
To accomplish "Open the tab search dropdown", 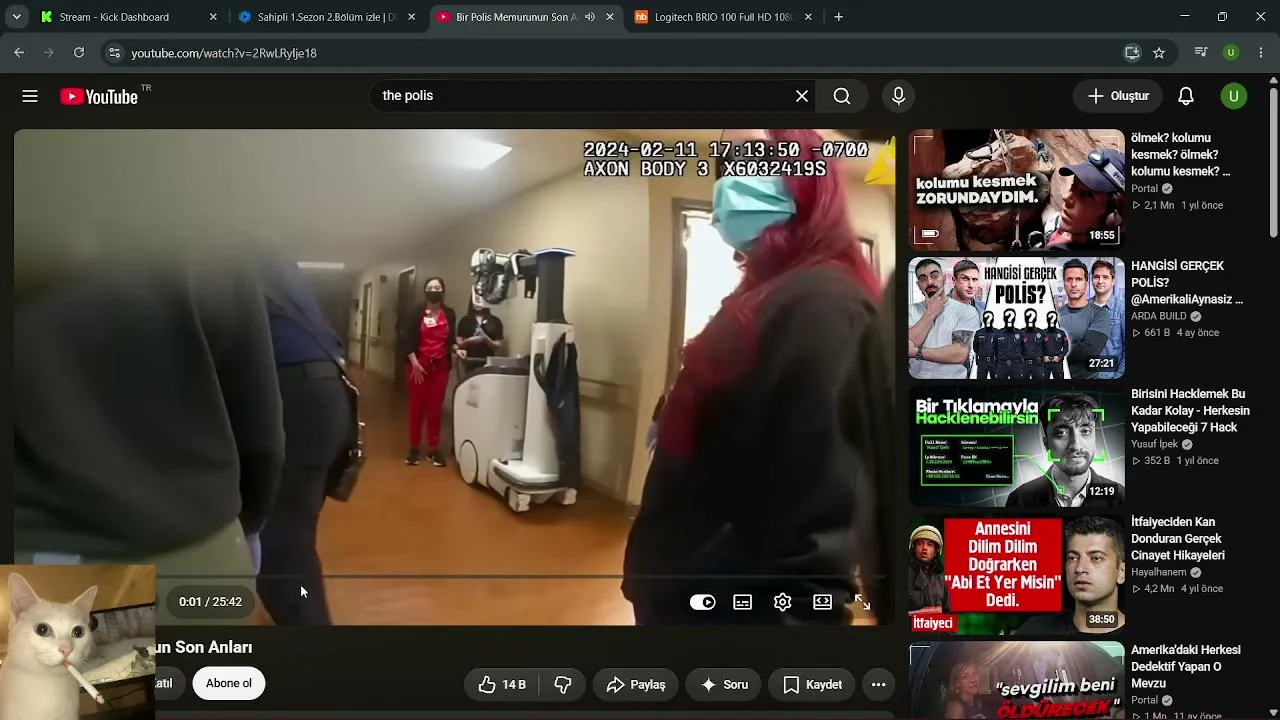I will coord(16,17).
